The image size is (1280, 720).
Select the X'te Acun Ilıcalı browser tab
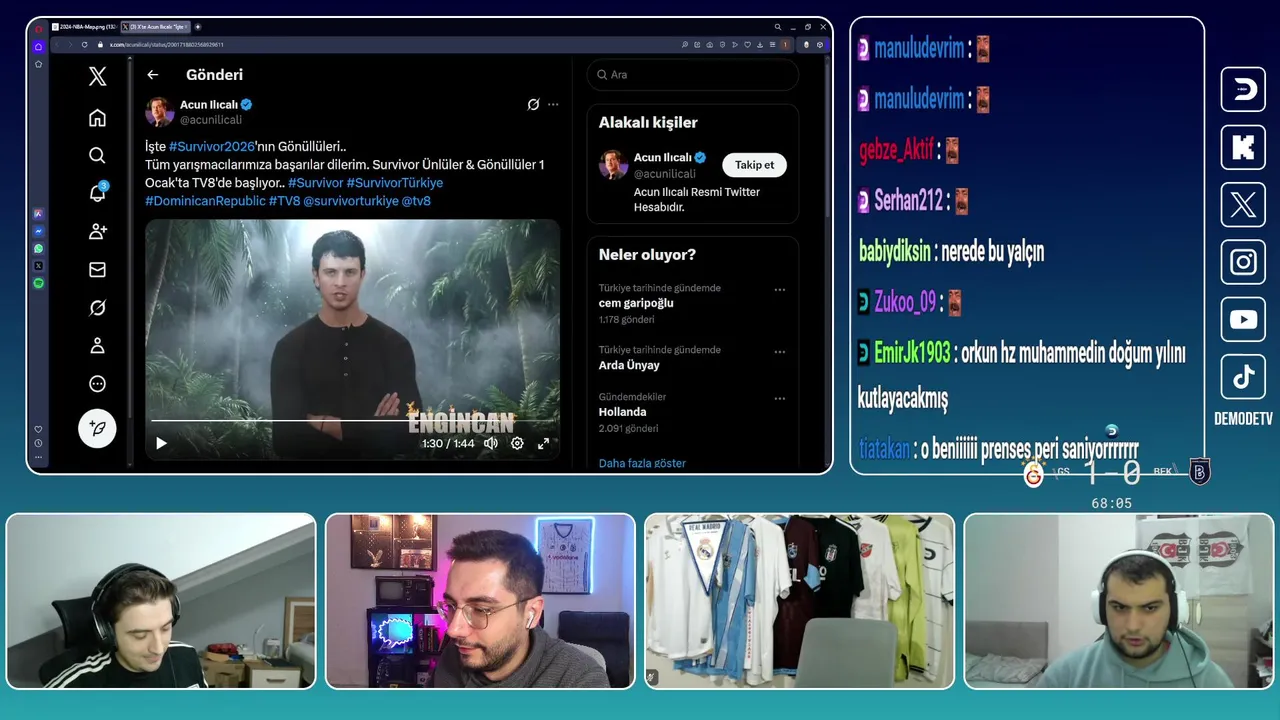[x=154, y=27]
